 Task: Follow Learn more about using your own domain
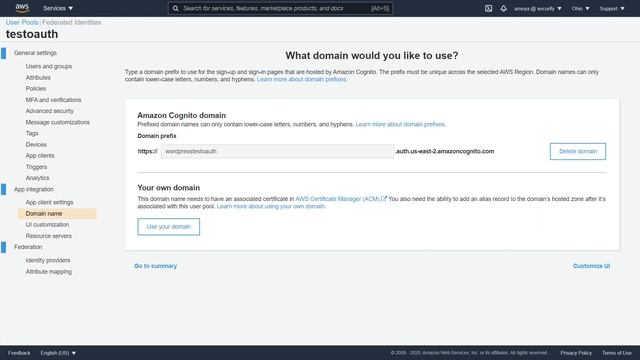click(x=271, y=207)
